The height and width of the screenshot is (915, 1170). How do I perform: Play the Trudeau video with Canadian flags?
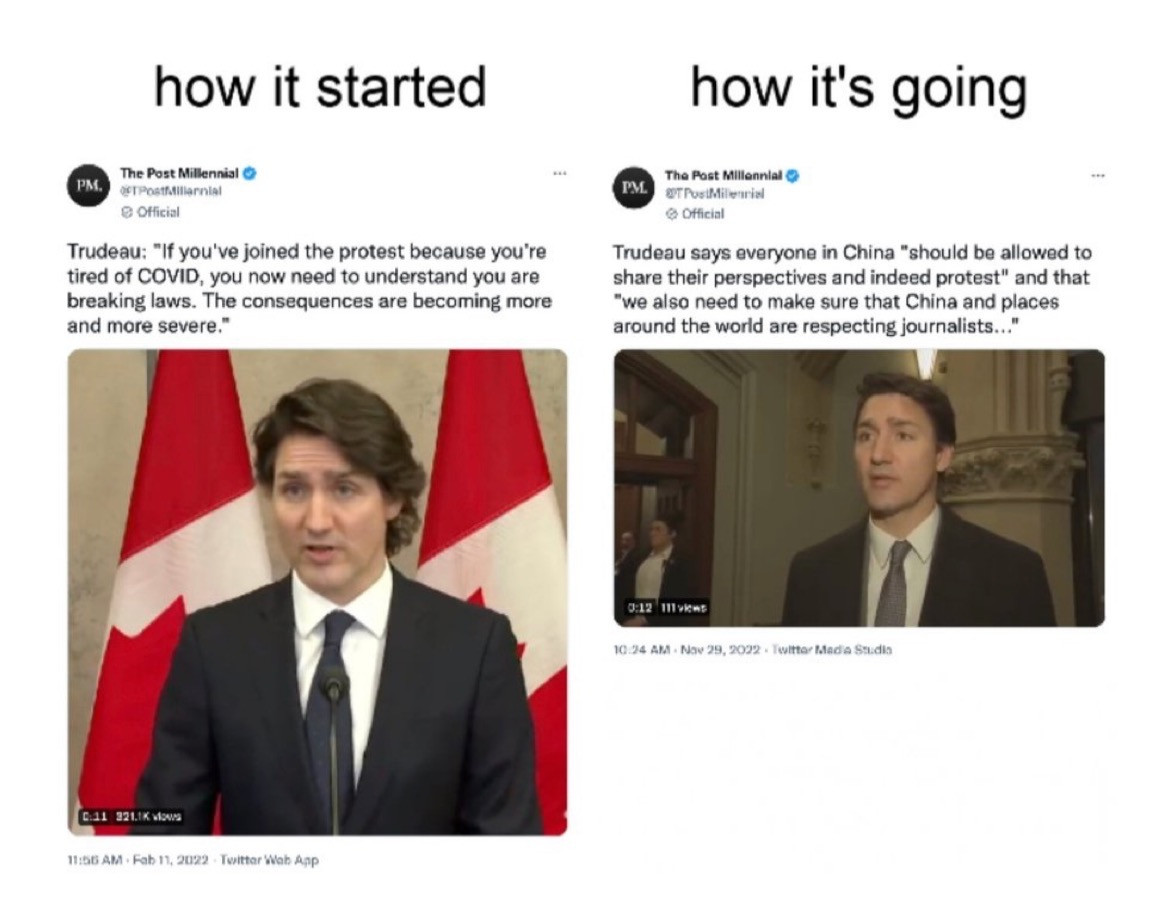pos(317,592)
